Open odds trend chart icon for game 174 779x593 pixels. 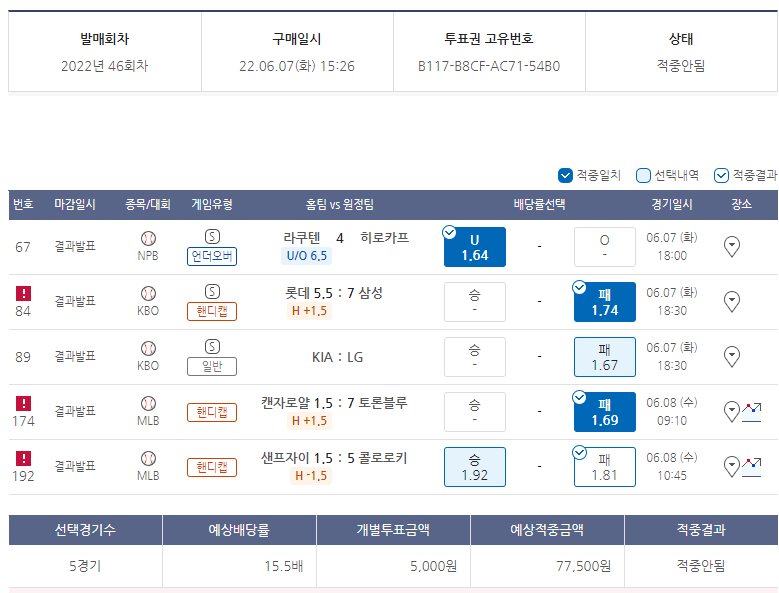[x=752, y=412]
